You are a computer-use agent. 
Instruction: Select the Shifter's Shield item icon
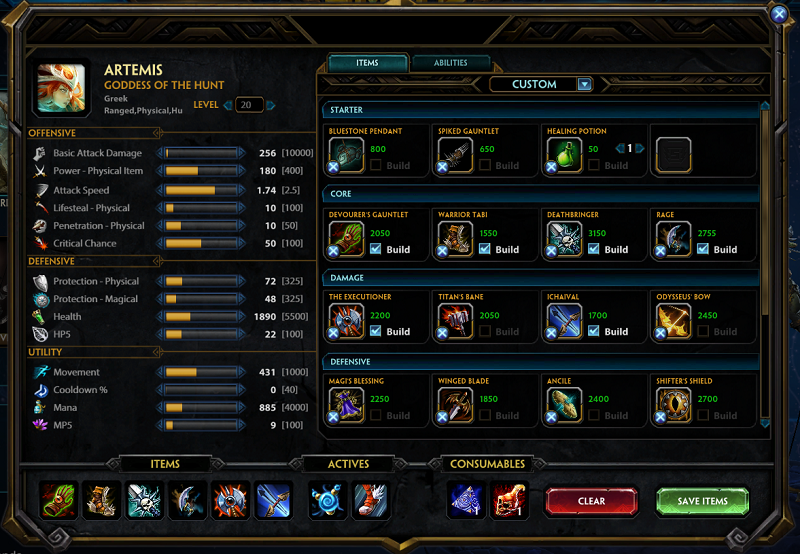pos(673,405)
